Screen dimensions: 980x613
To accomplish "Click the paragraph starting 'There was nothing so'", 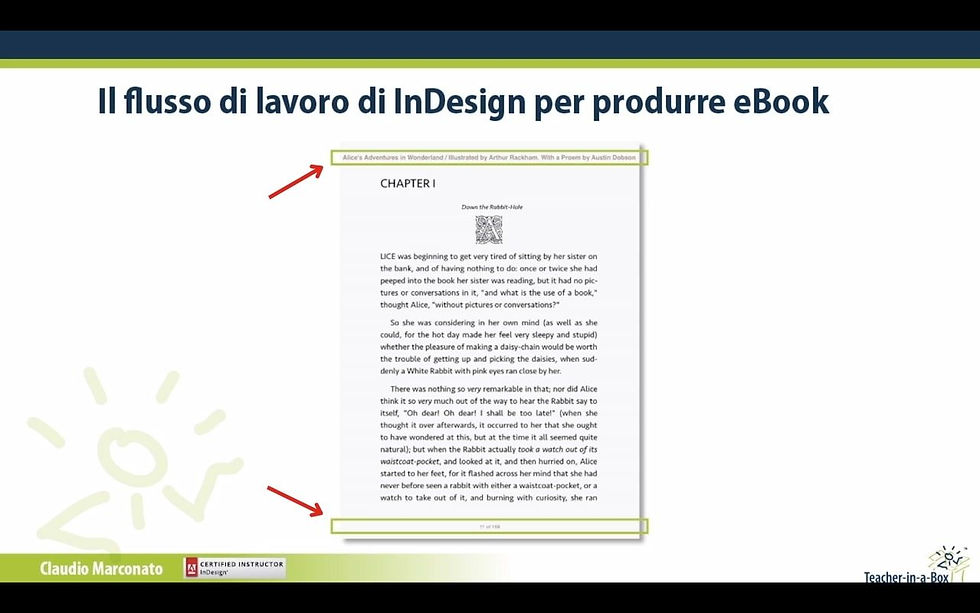I will [489, 443].
